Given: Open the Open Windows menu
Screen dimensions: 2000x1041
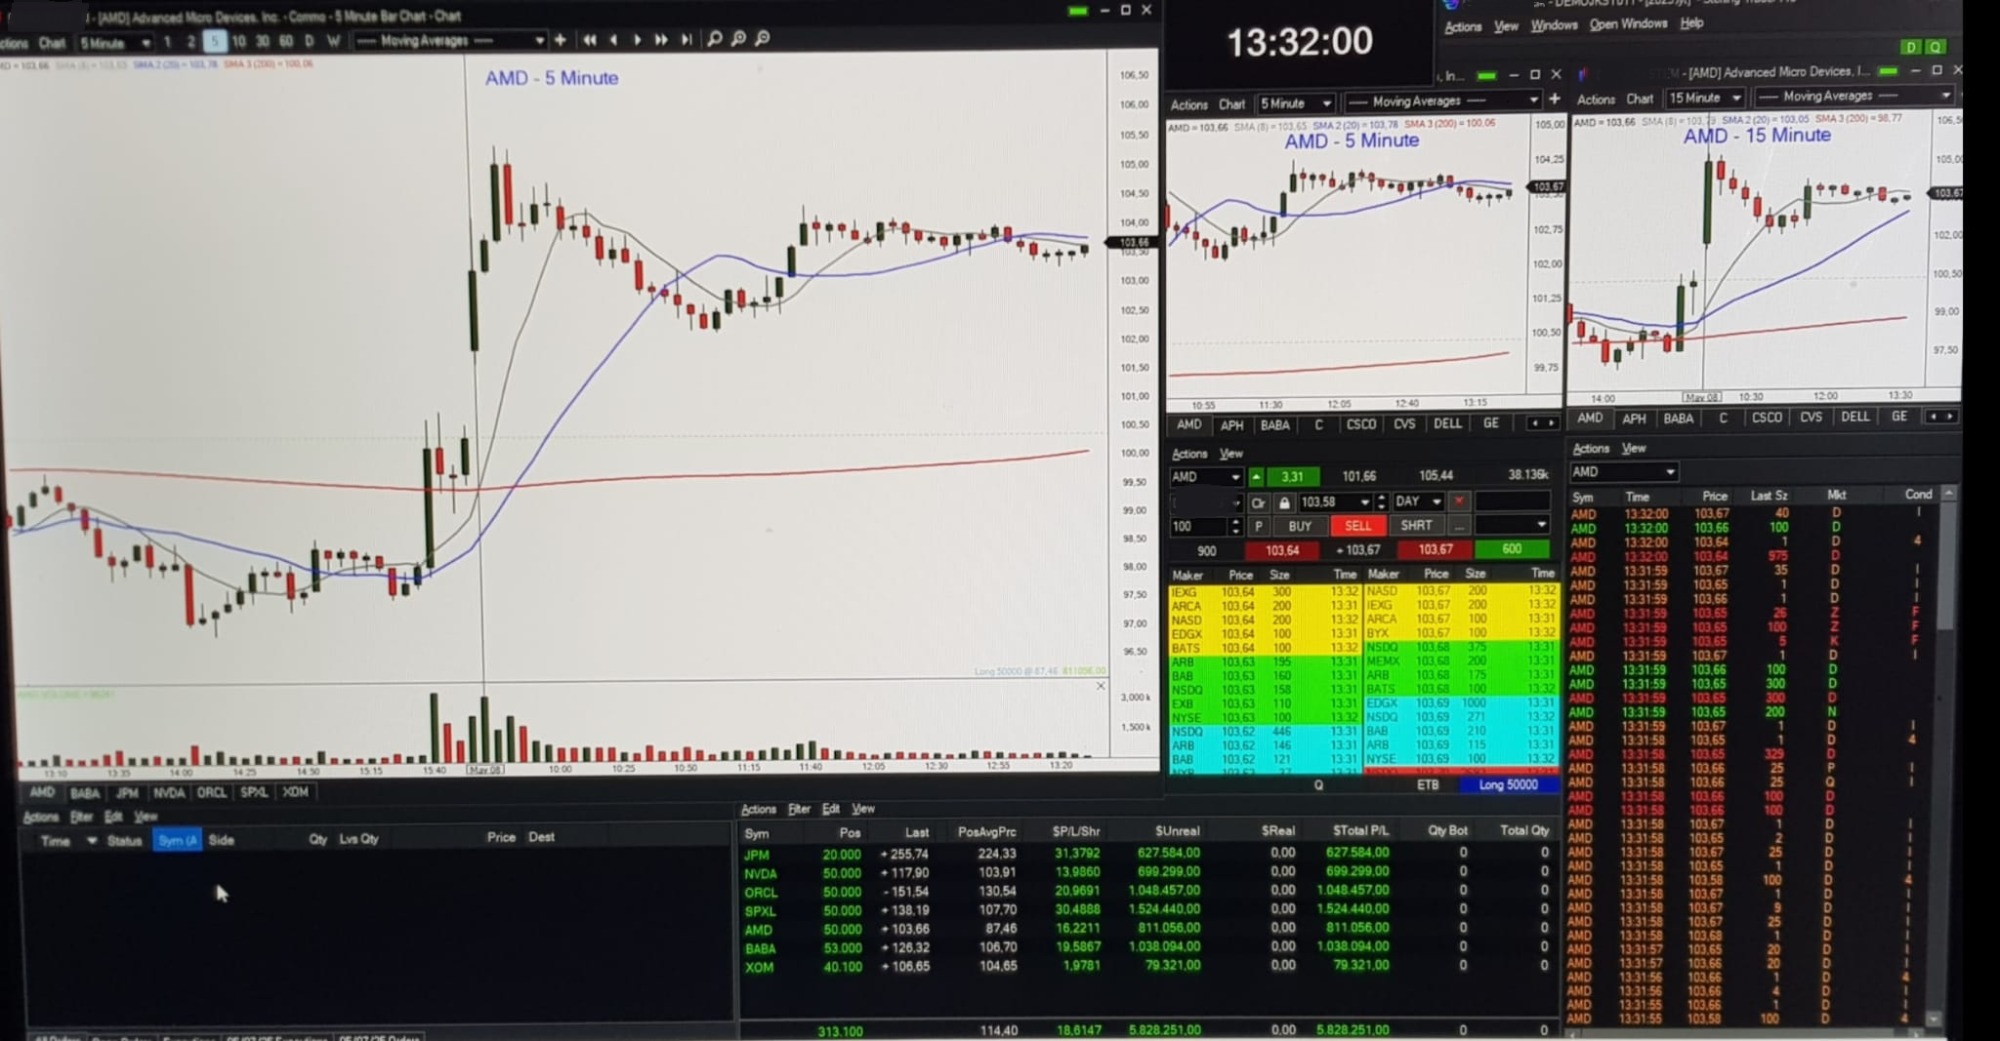Looking at the screenshot, I should point(1628,24).
